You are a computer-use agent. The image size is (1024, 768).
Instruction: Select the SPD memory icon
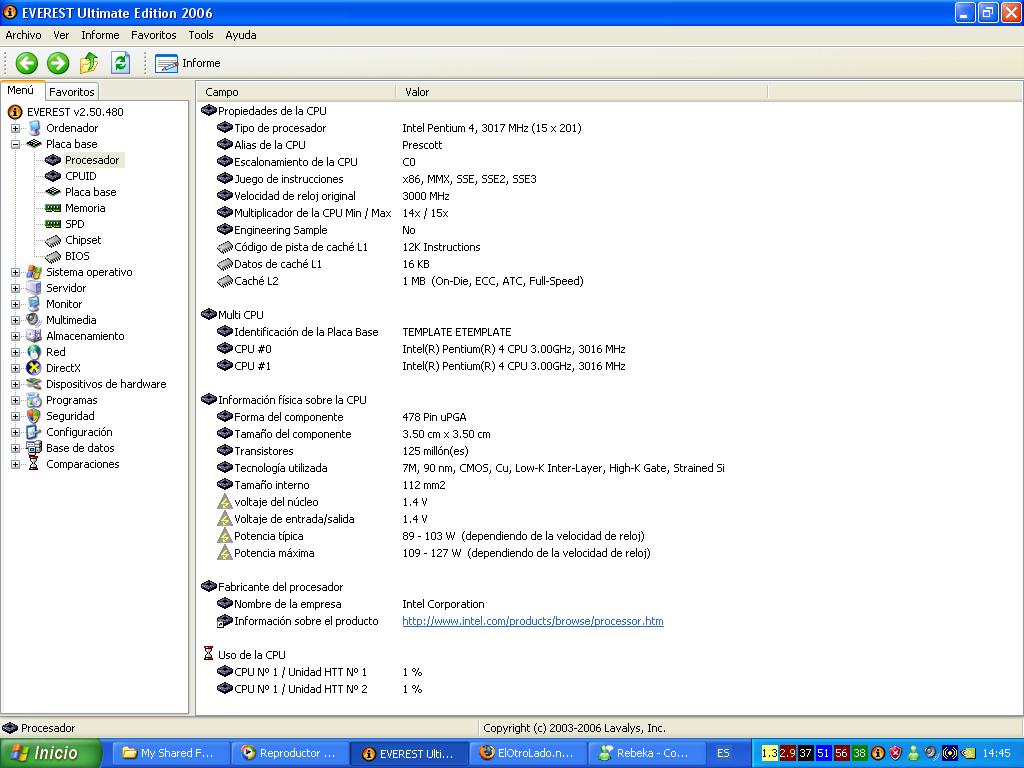point(53,224)
